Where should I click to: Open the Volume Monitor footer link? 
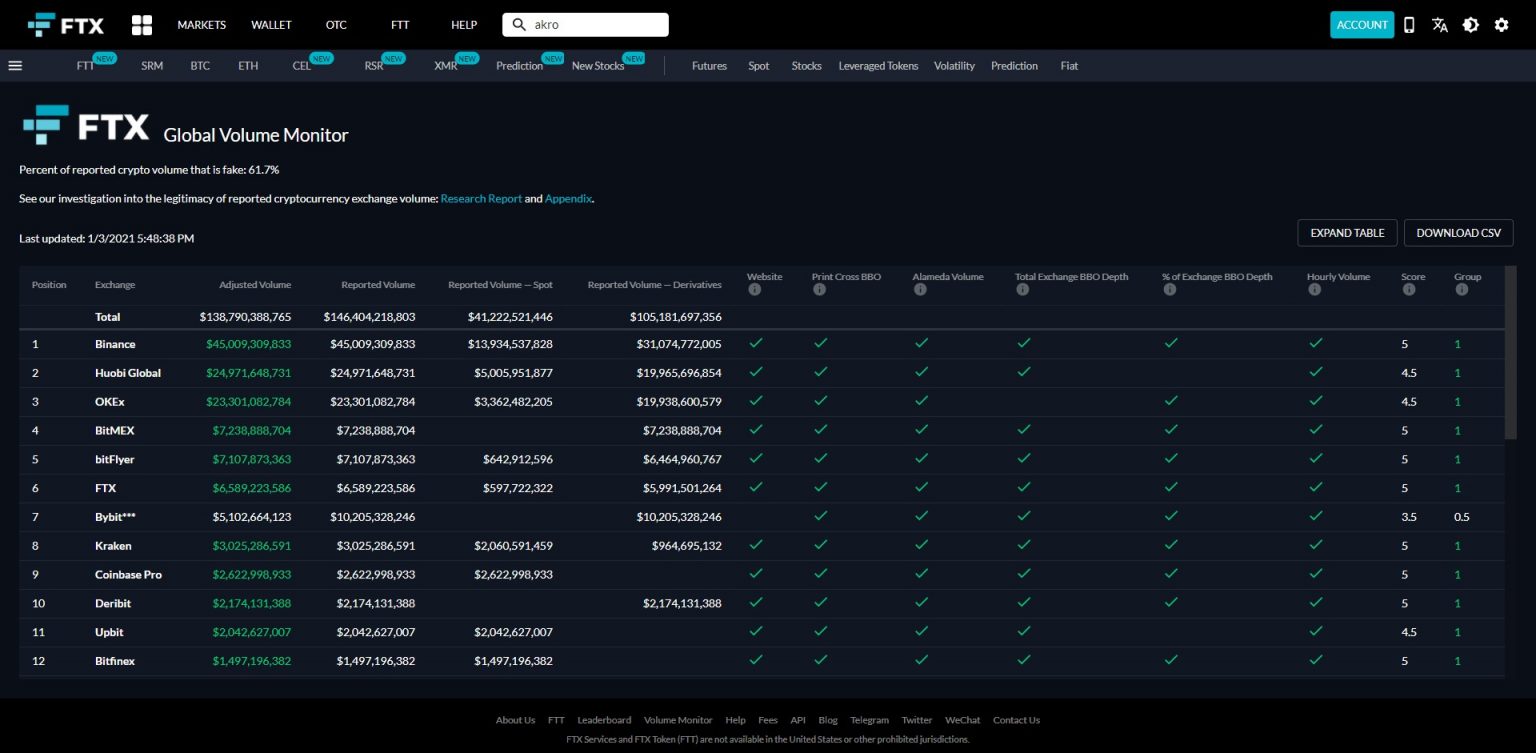(678, 720)
